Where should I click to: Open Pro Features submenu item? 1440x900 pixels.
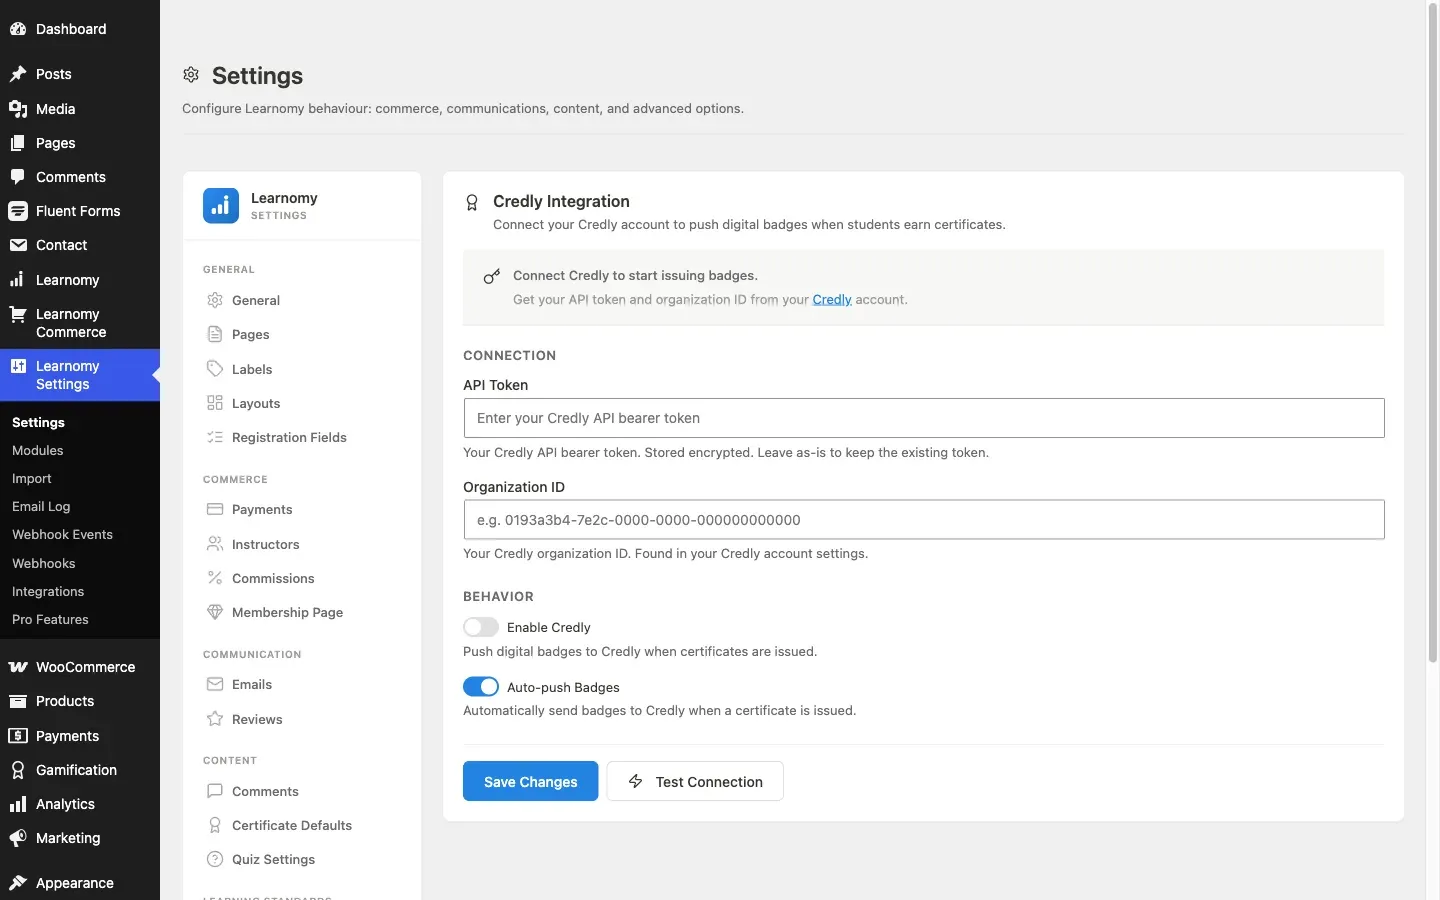[x=50, y=620]
